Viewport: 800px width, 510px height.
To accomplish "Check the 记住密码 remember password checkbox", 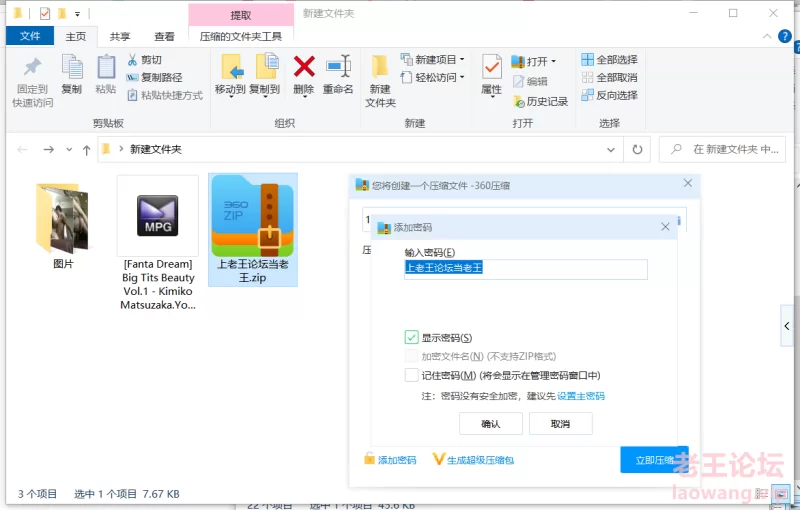I will click(x=411, y=375).
